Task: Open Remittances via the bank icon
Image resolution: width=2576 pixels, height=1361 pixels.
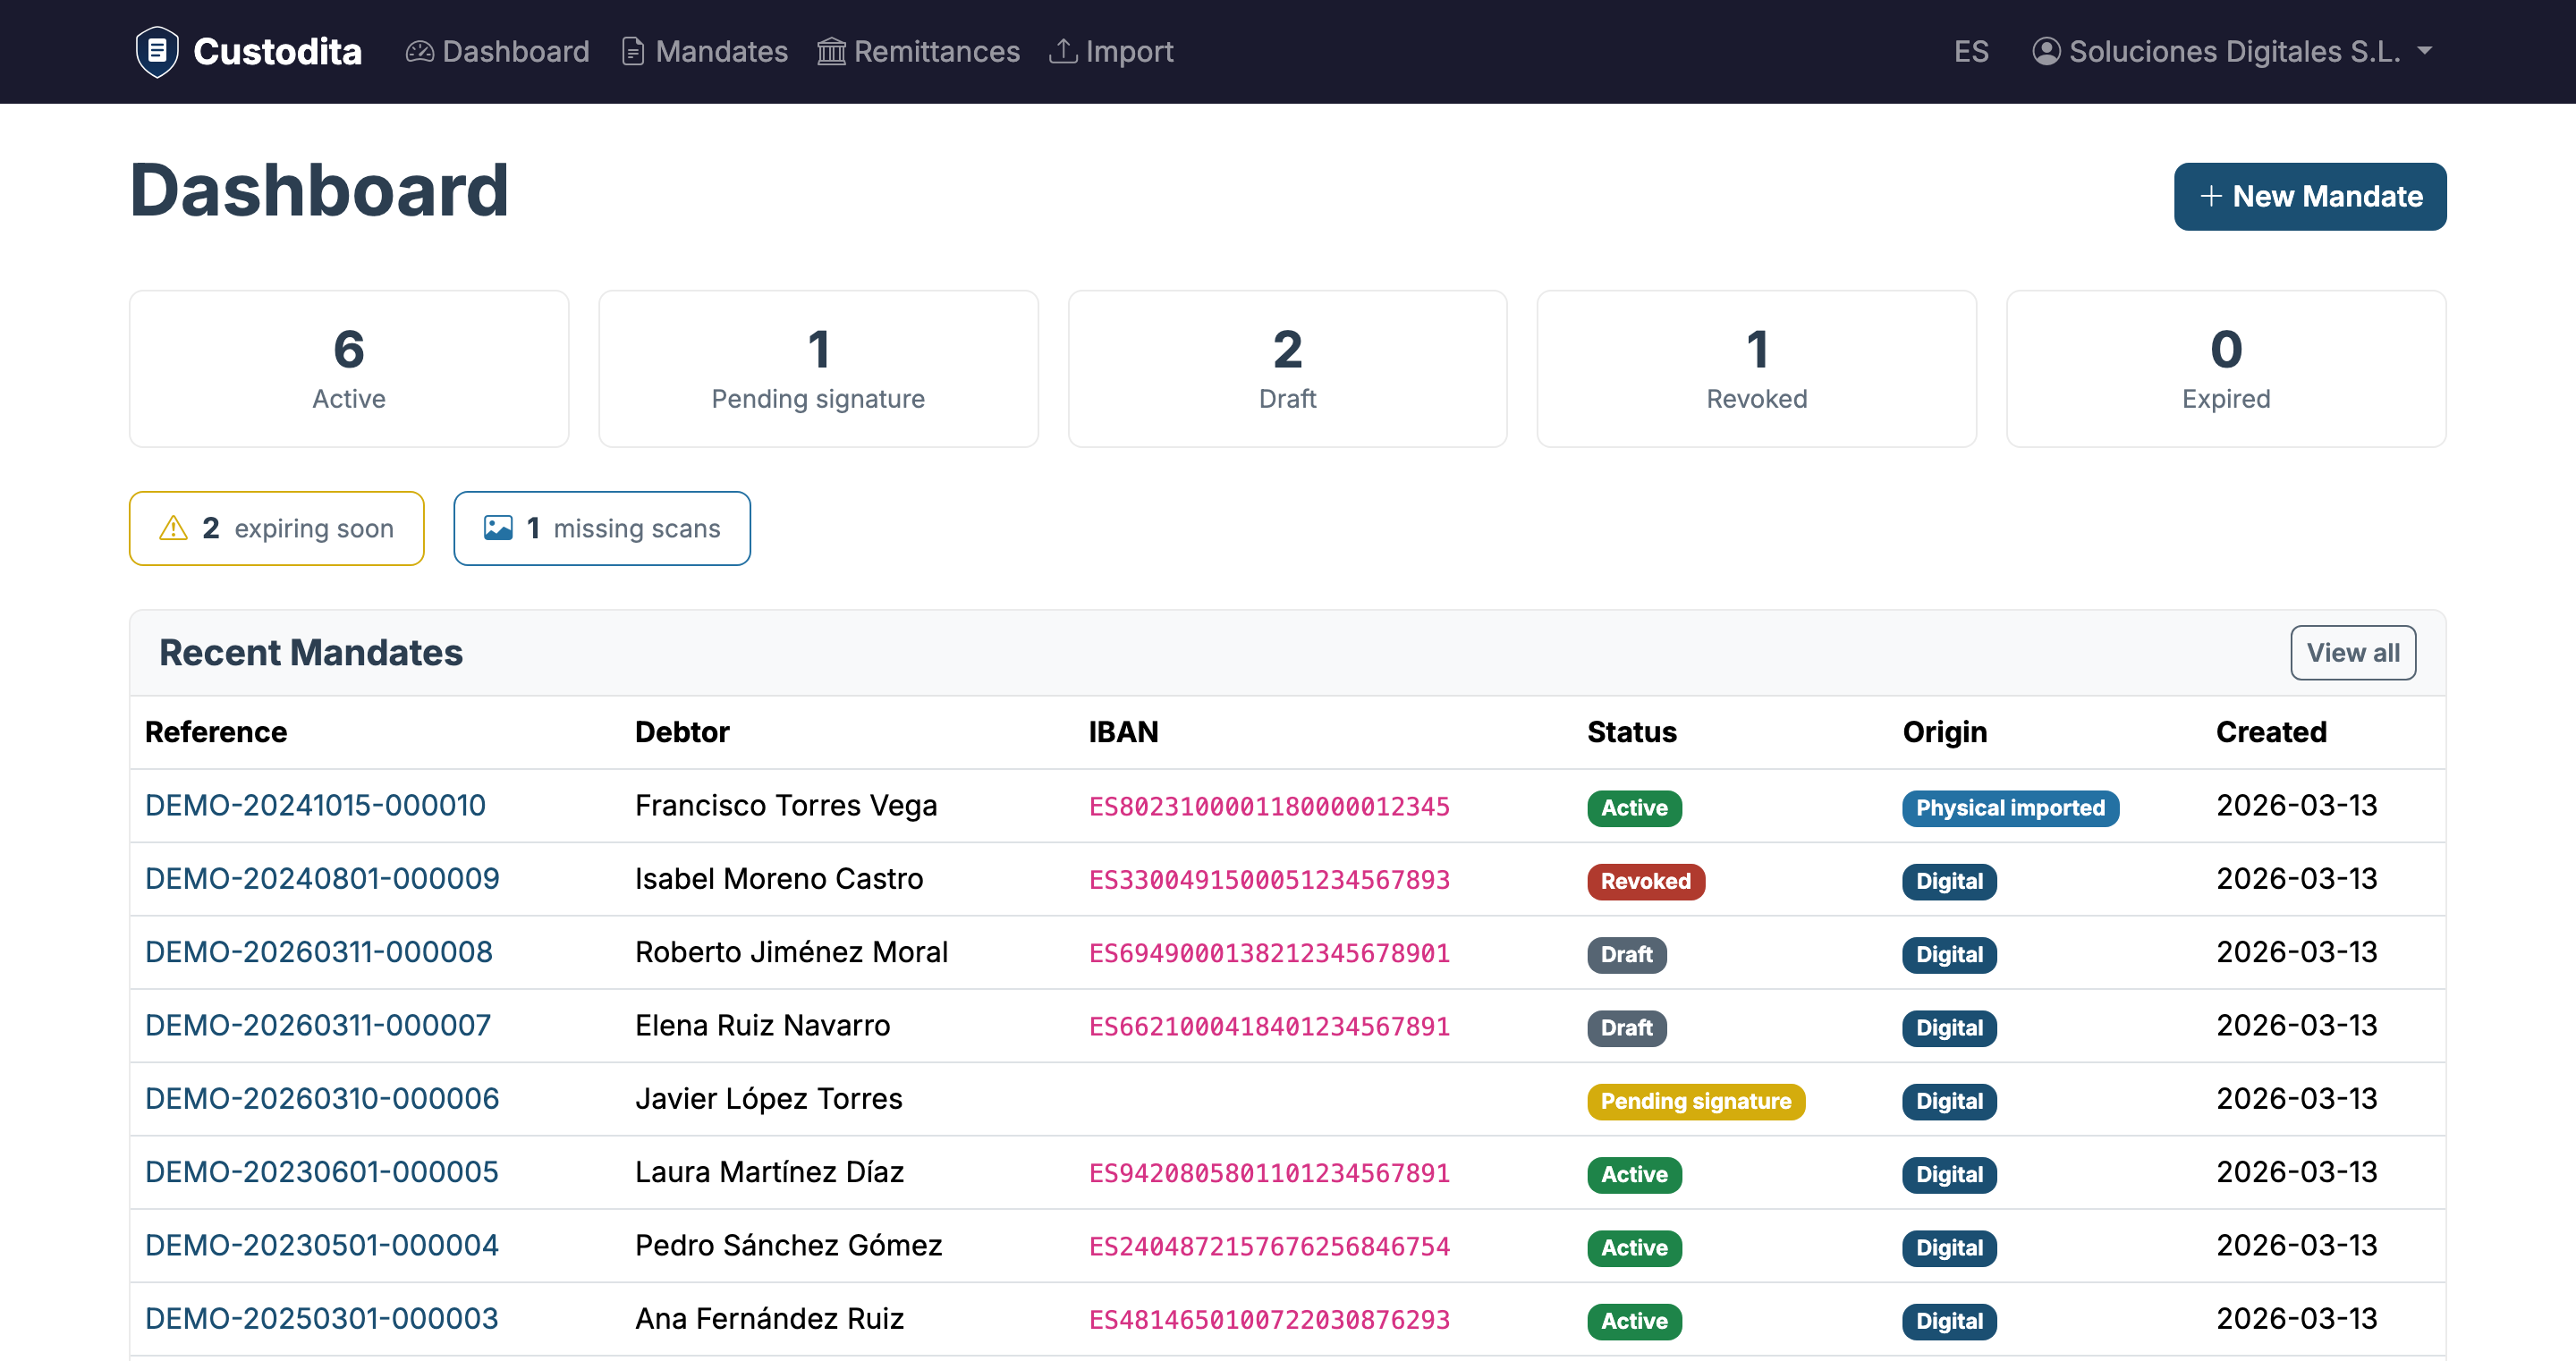Action: click(x=831, y=51)
